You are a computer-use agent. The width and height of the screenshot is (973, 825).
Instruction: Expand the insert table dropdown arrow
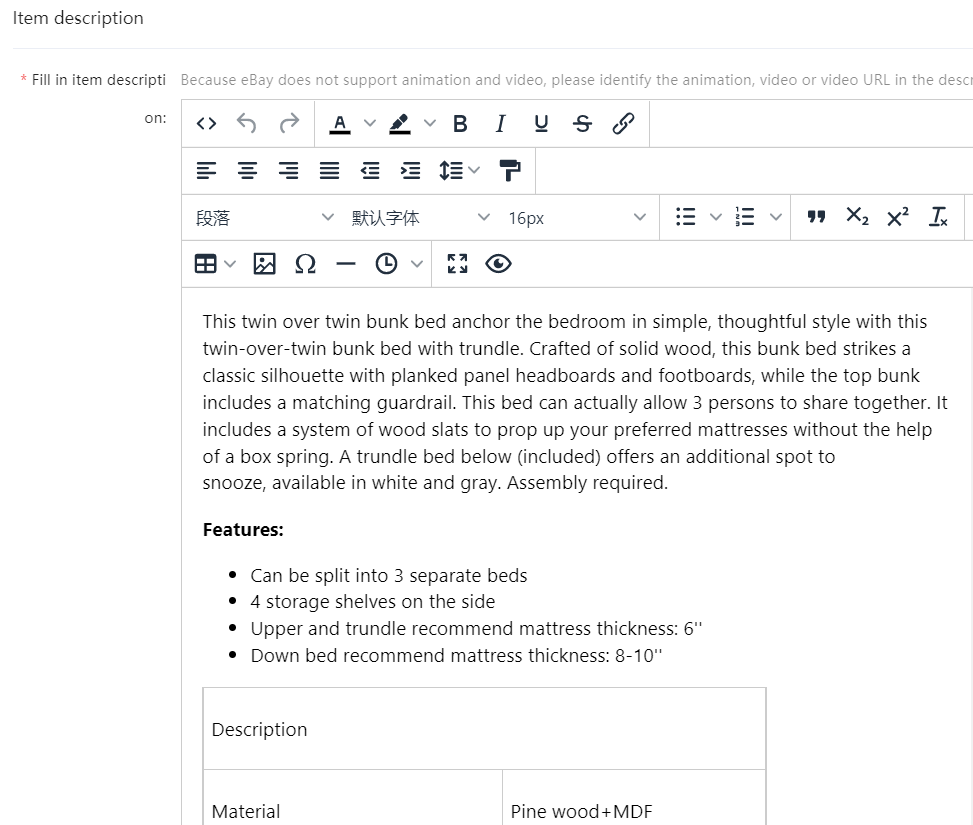click(x=230, y=264)
